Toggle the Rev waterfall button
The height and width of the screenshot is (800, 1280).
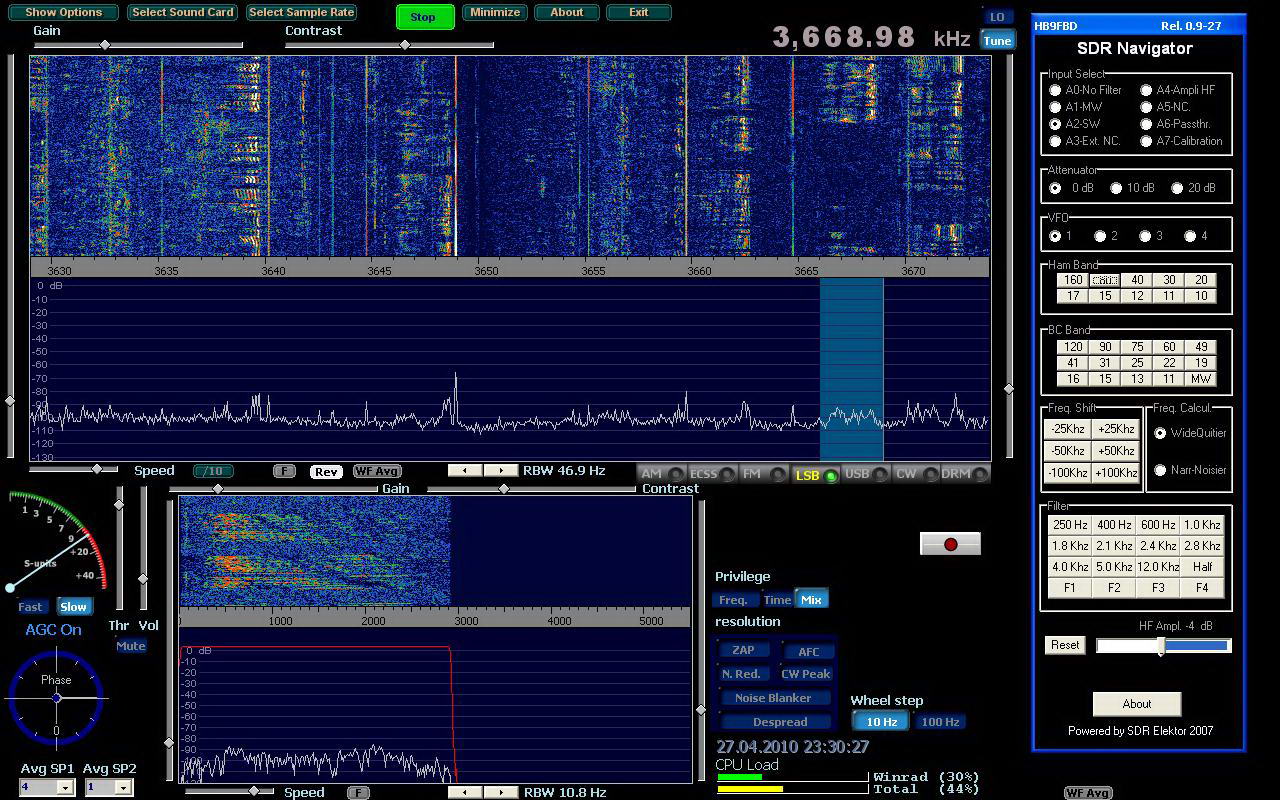pyautogui.click(x=326, y=472)
